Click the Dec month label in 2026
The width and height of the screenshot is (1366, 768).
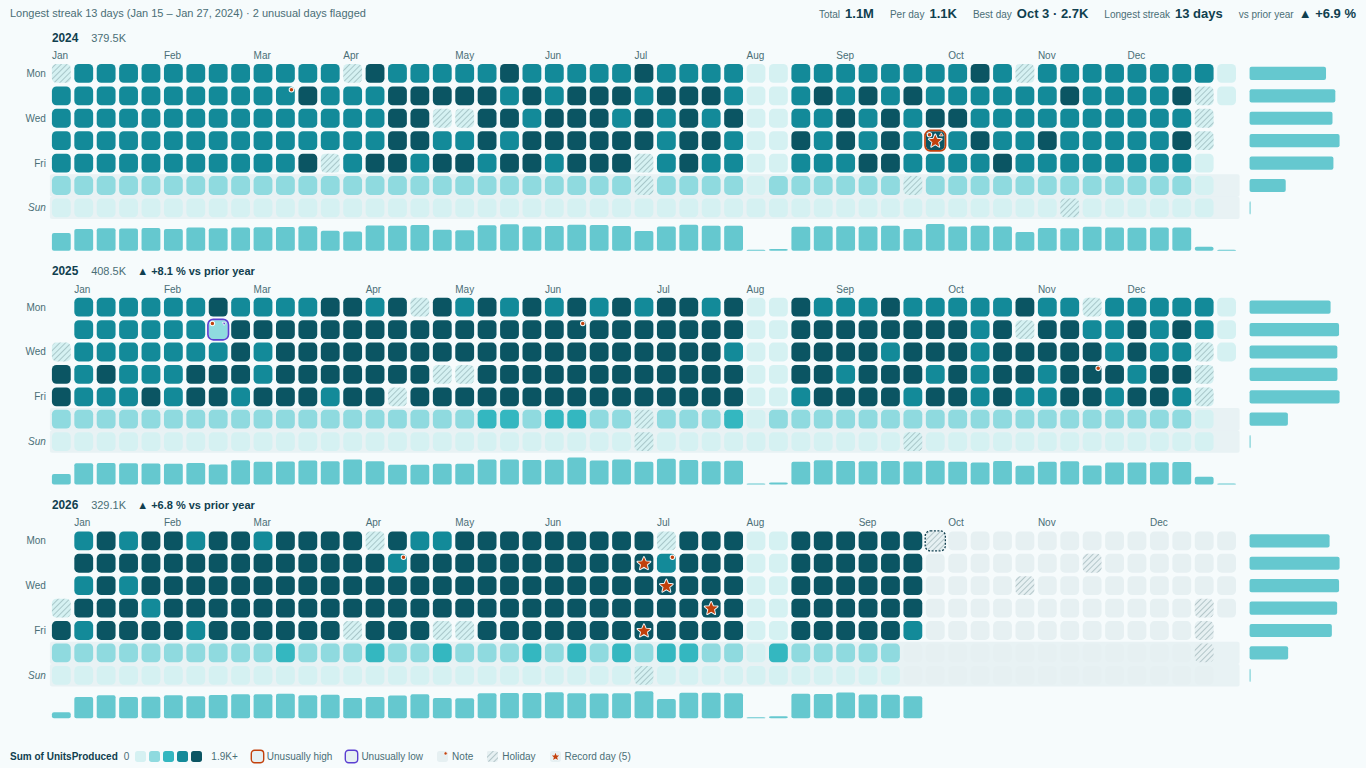1159,522
